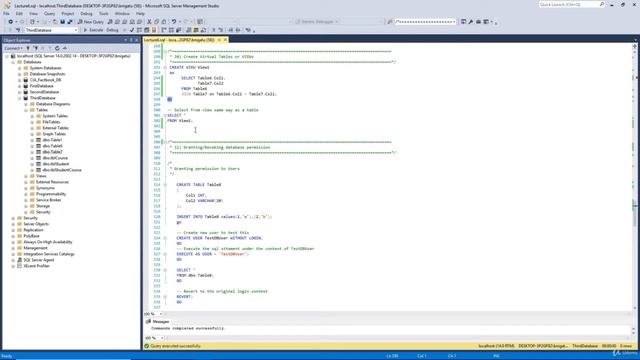This screenshot has width=640, height=360.
Task: Open the Window menu
Action: [x=122, y=13]
